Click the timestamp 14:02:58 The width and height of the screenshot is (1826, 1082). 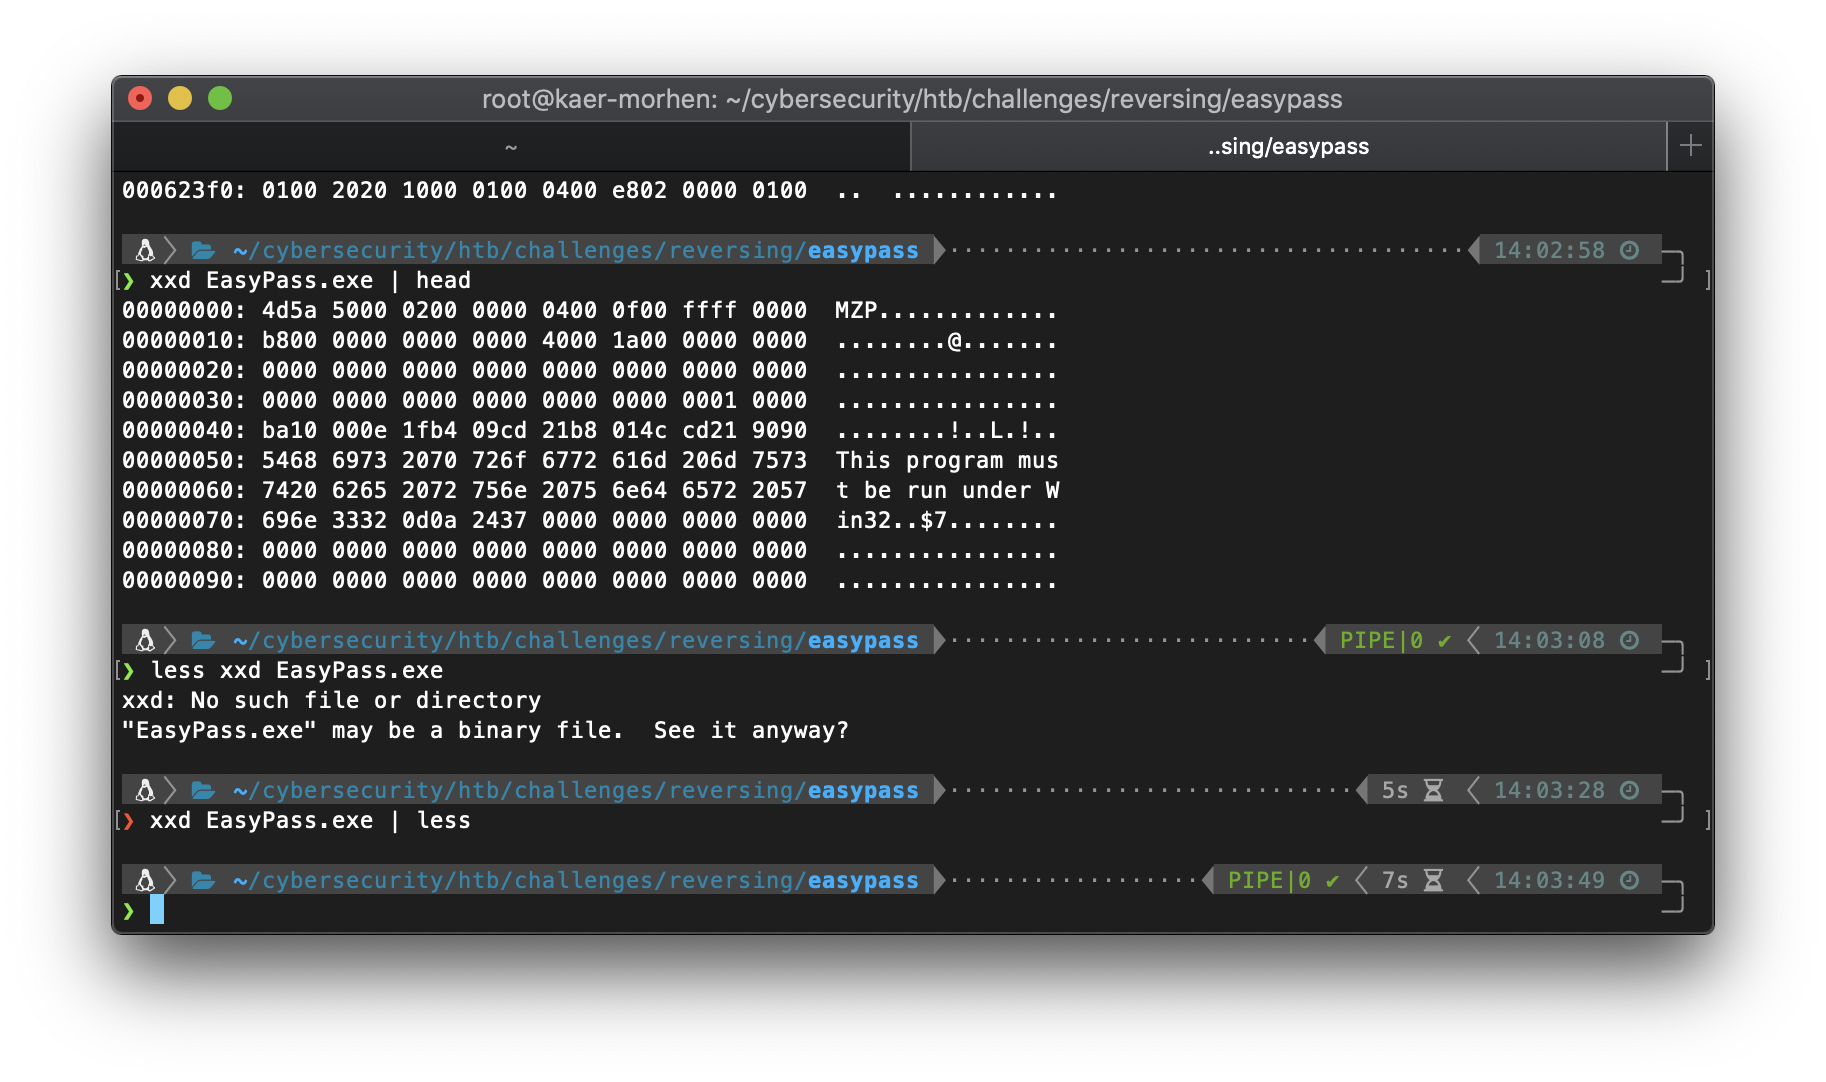click(1549, 250)
